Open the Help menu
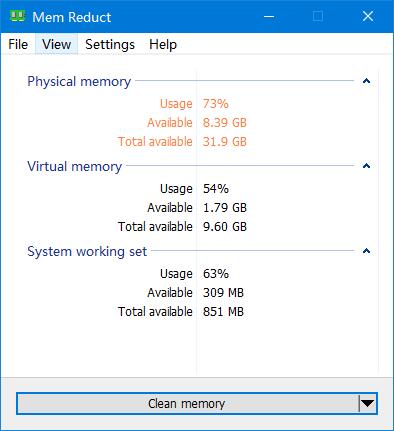This screenshot has width=394, height=431. click(x=163, y=44)
